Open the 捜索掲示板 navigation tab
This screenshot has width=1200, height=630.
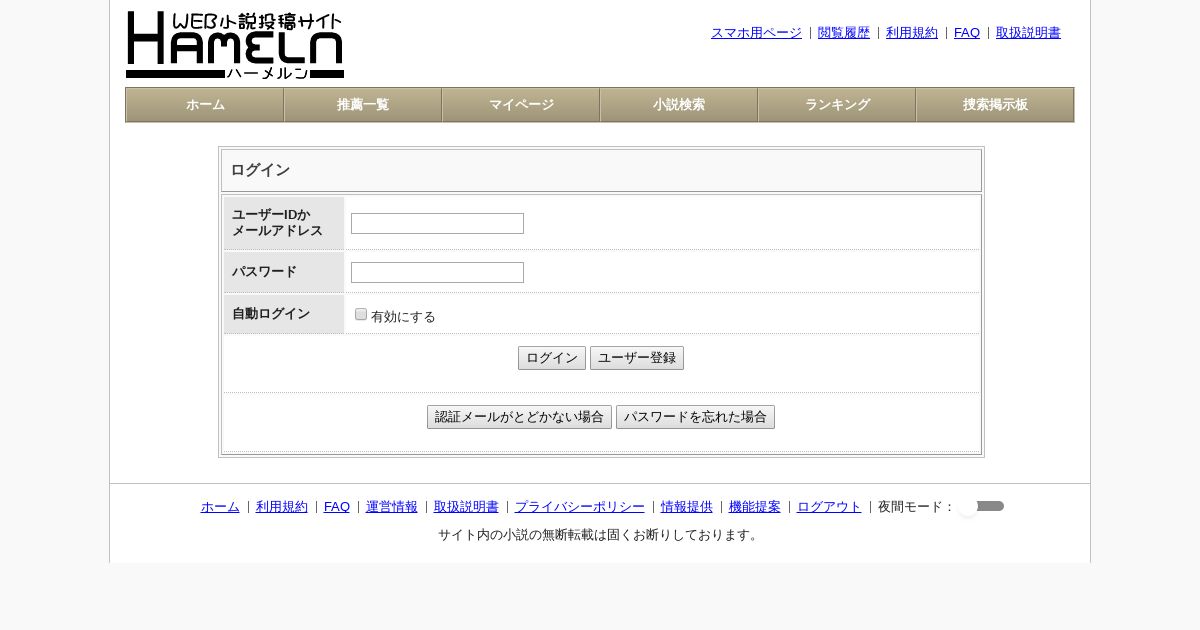point(995,105)
